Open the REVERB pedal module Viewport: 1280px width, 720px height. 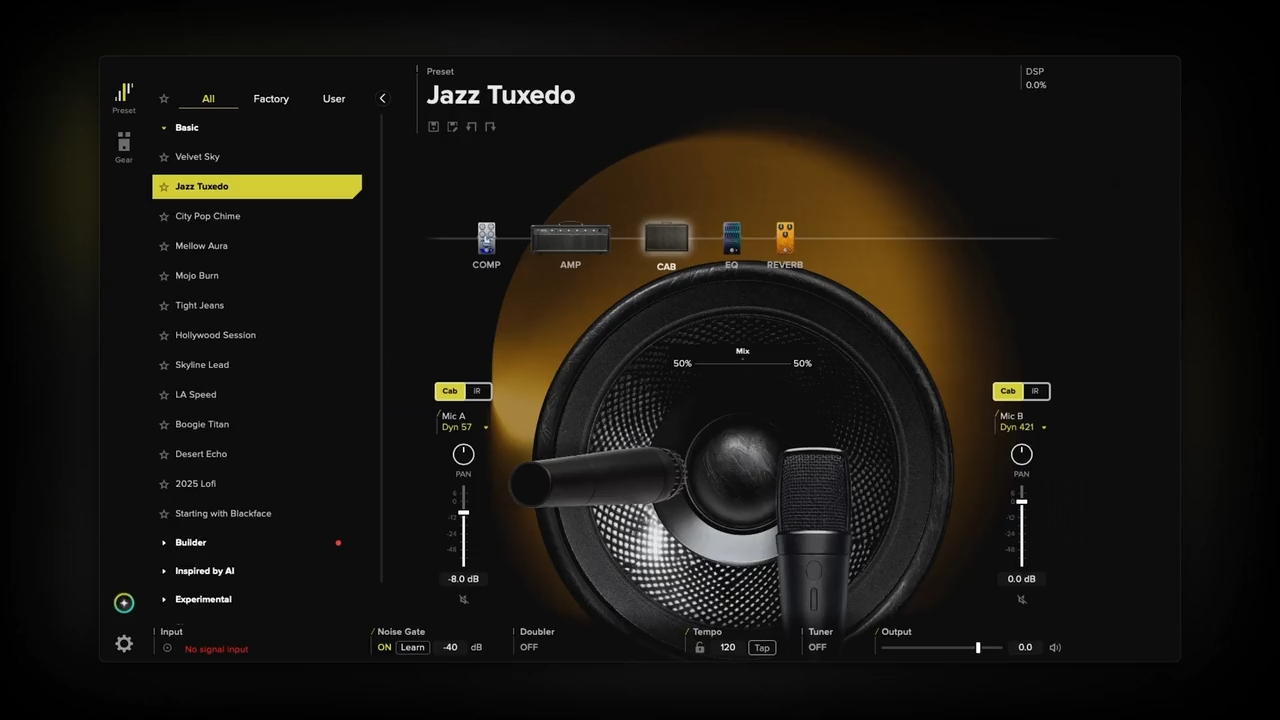(785, 239)
